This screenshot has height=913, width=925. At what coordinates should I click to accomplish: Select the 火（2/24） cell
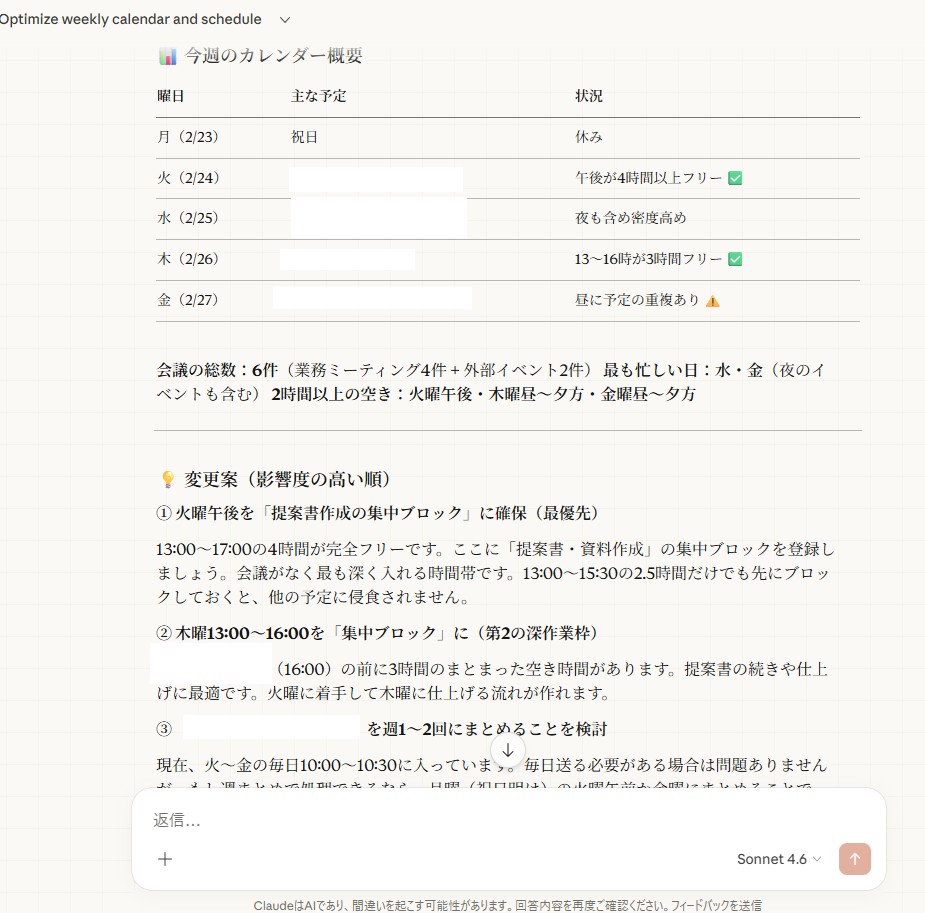(x=188, y=178)
